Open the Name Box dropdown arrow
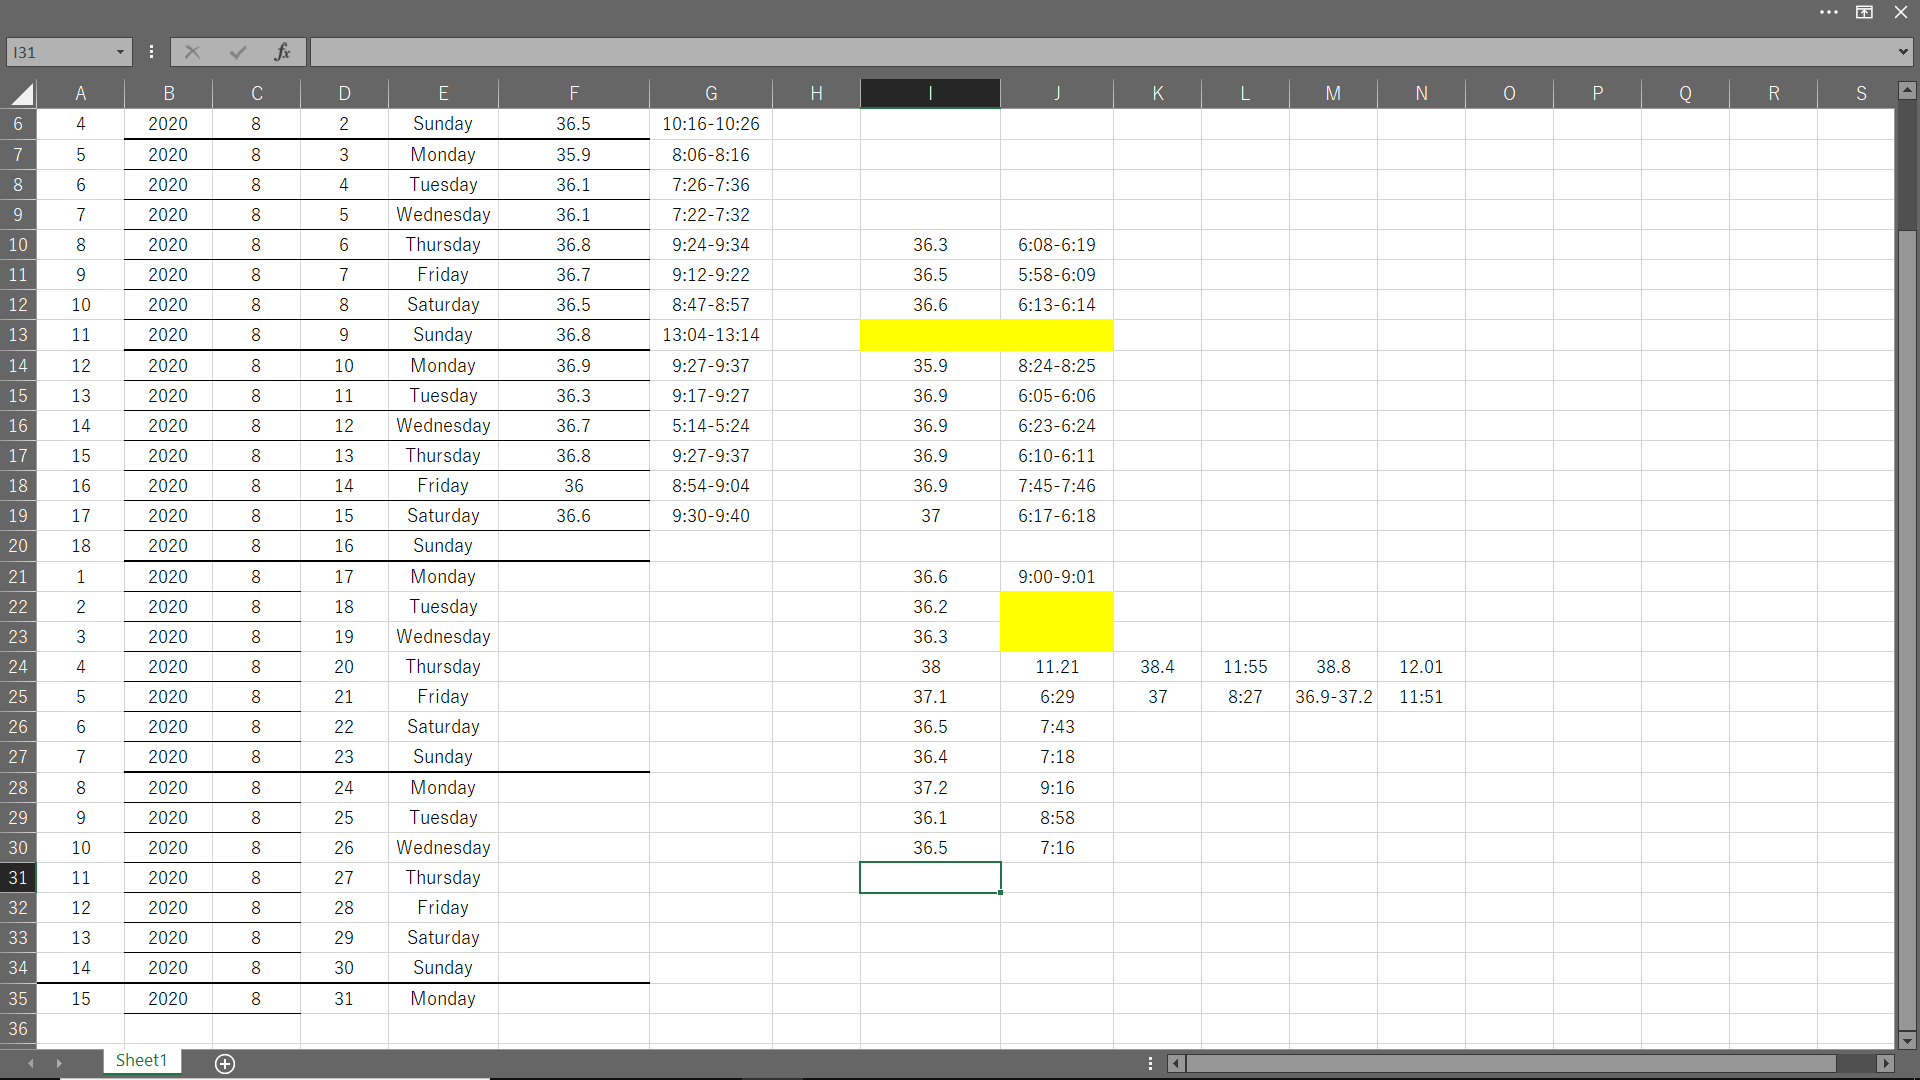The width and height of the screenshot is (1920, 1080). click(120, 52)
